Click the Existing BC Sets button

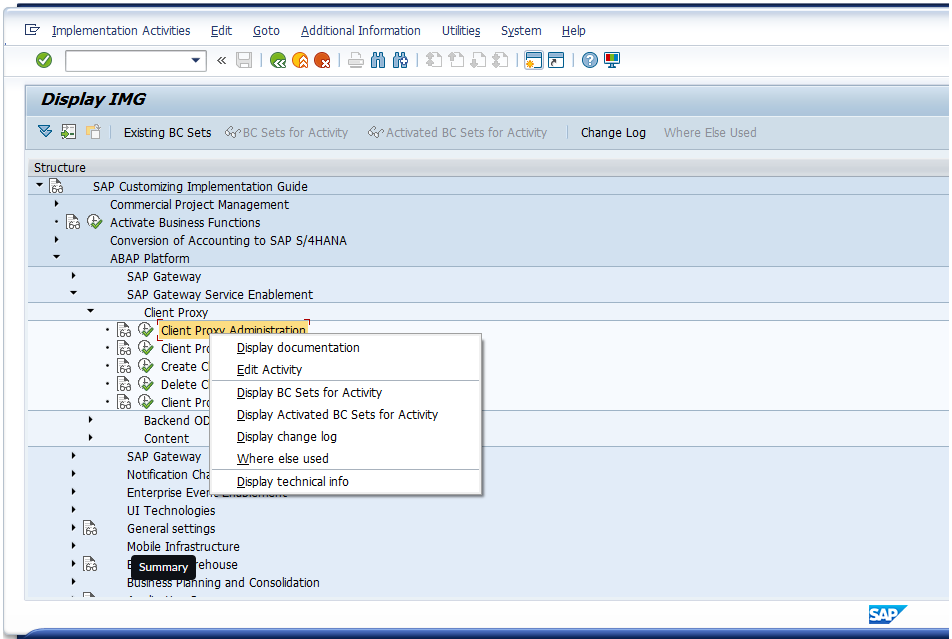point(168,132)
